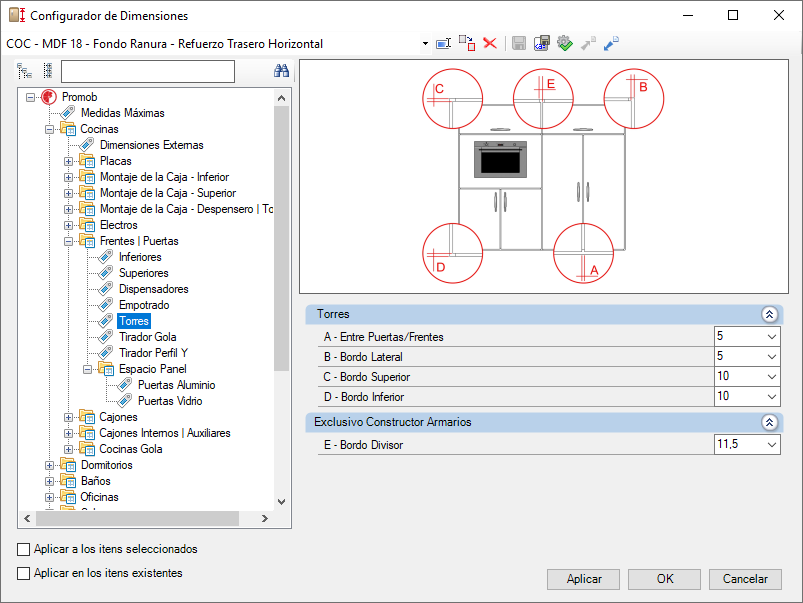Click the tag icon beside Superiores
The height and width of the screenshot is (603, 803).
pyautogui.click(x=105, y=273)
